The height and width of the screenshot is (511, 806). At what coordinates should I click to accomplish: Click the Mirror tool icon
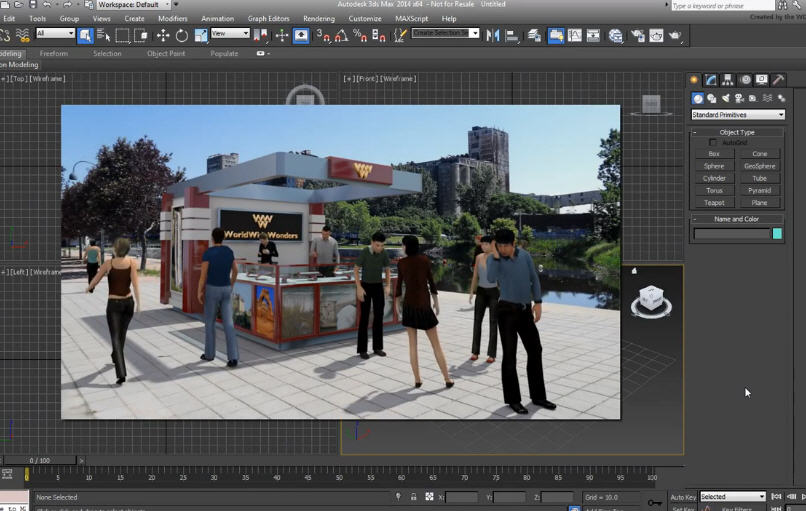click(x=493, y=35)
